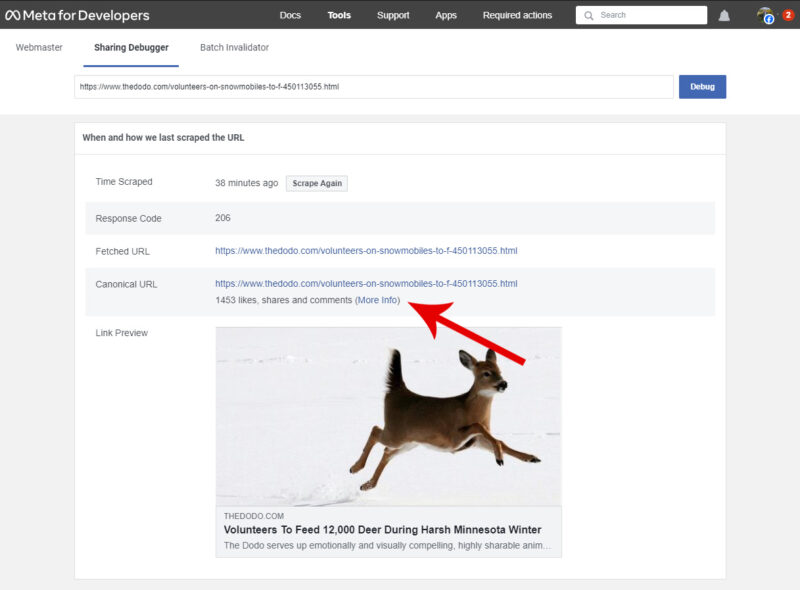Click the profile avatar with red badge

766,15
